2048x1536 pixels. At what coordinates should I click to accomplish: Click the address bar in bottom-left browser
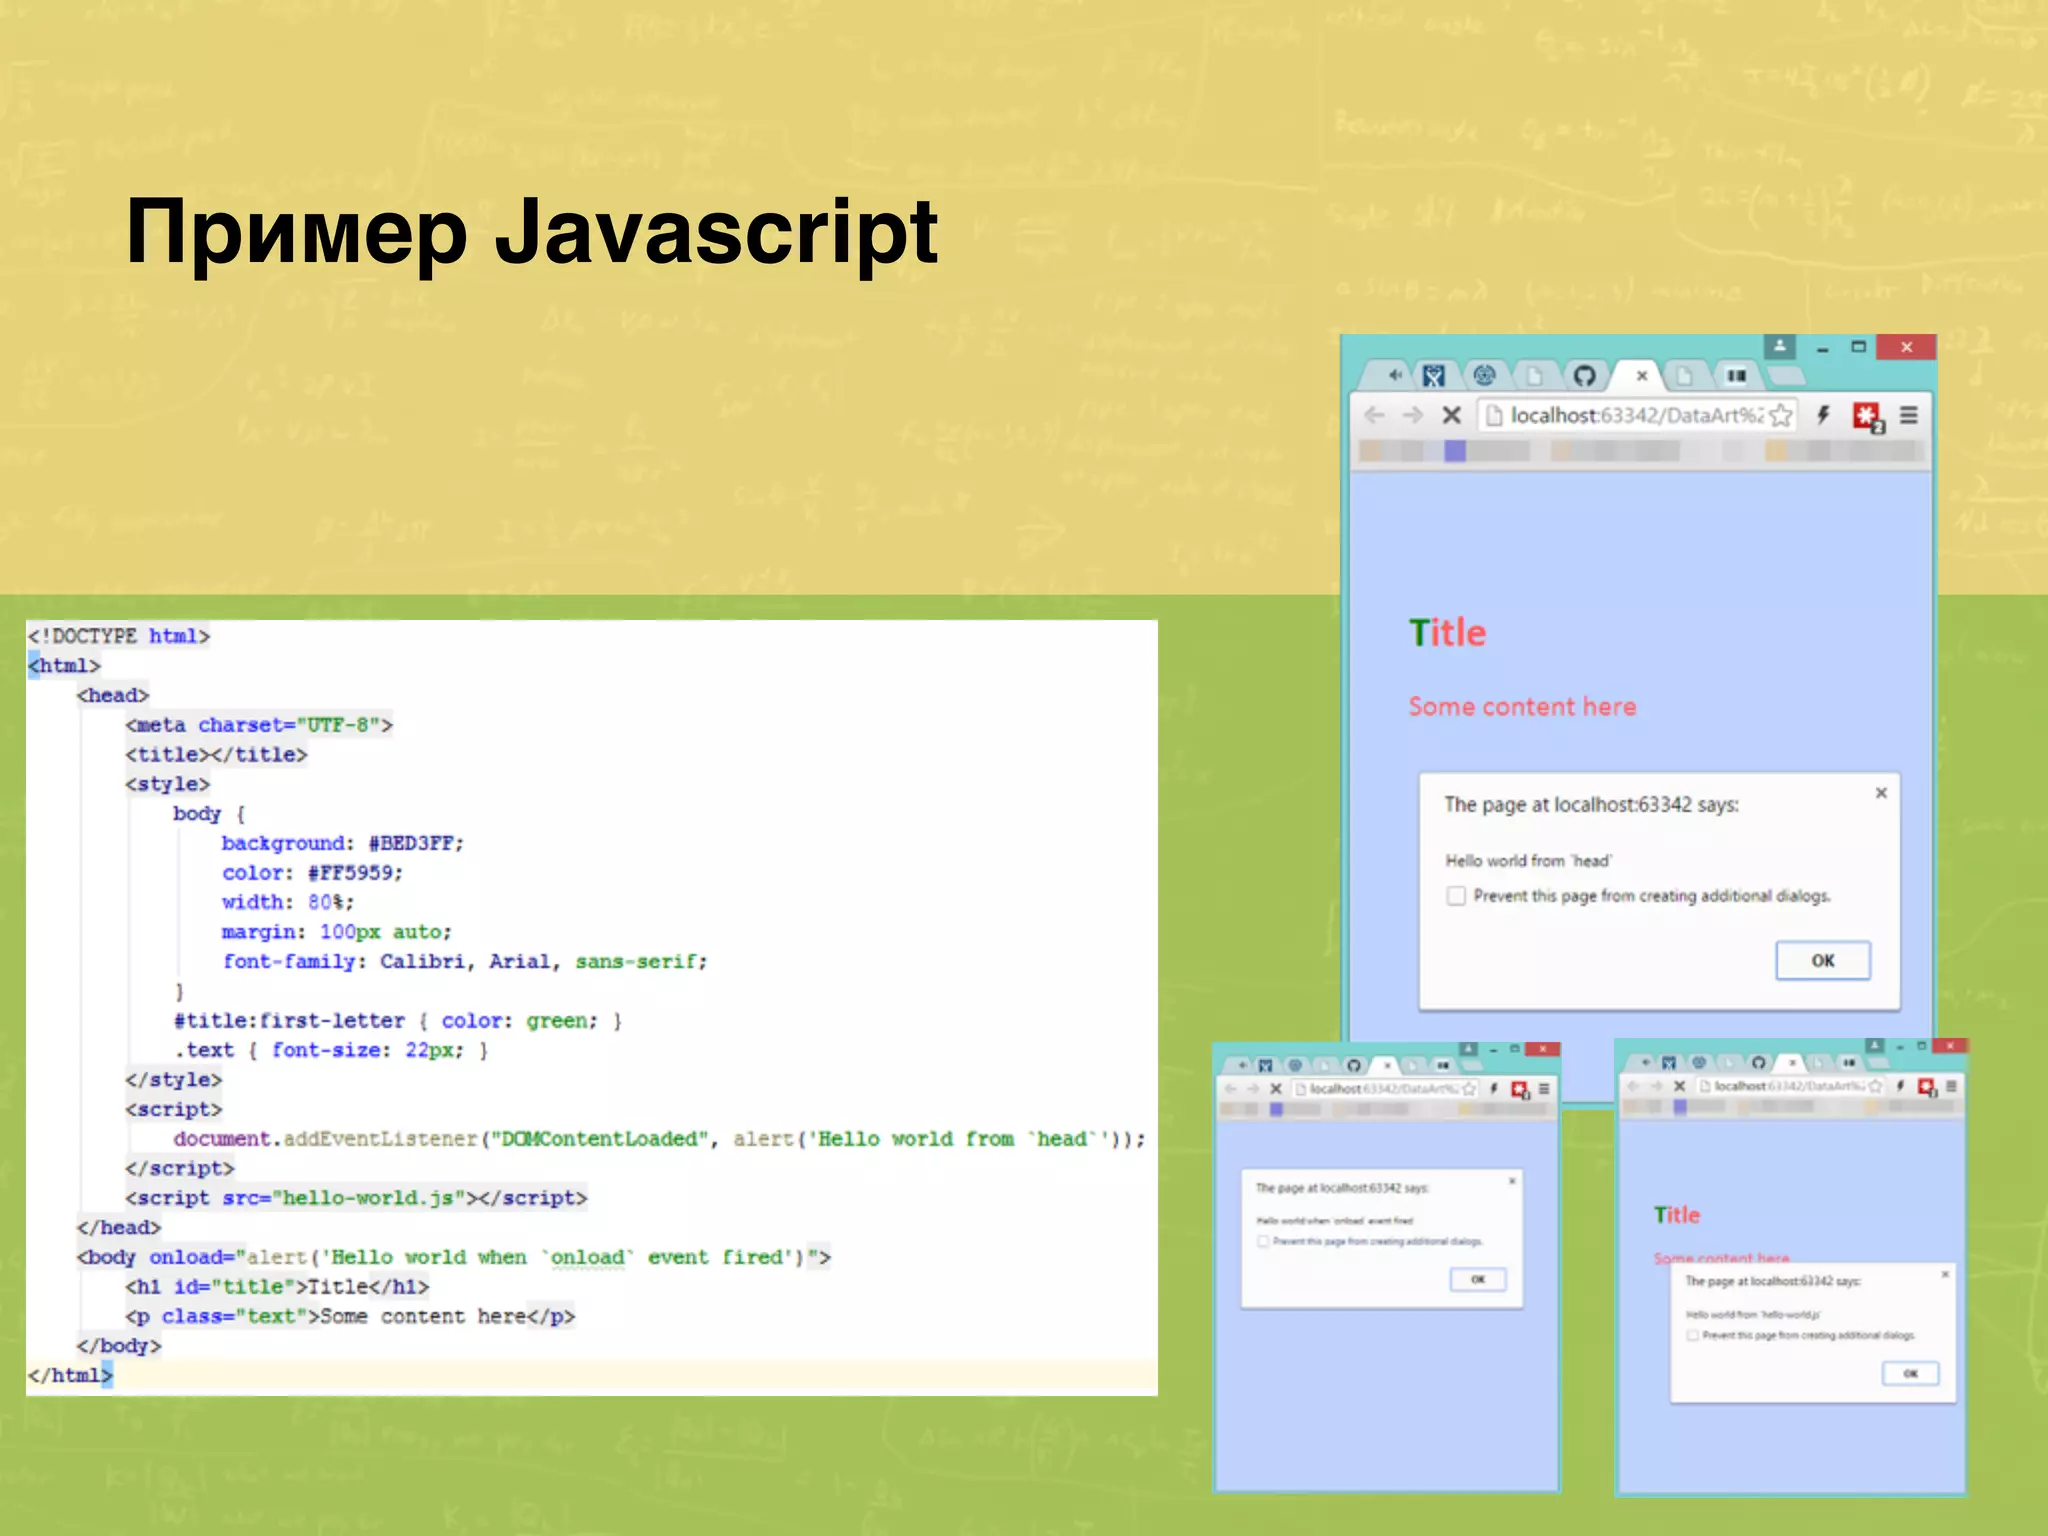pos(1385,1088)
